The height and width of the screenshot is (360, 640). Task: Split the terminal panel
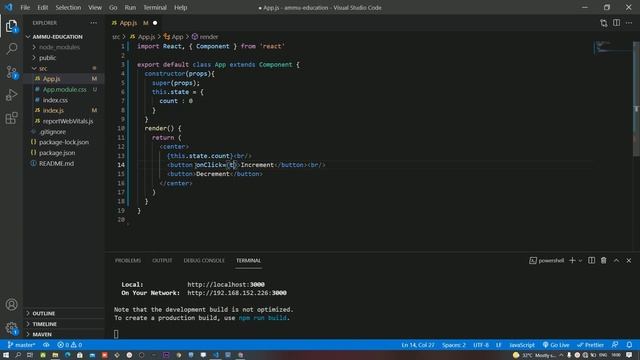pyautogui.click(x=591, y=260)
